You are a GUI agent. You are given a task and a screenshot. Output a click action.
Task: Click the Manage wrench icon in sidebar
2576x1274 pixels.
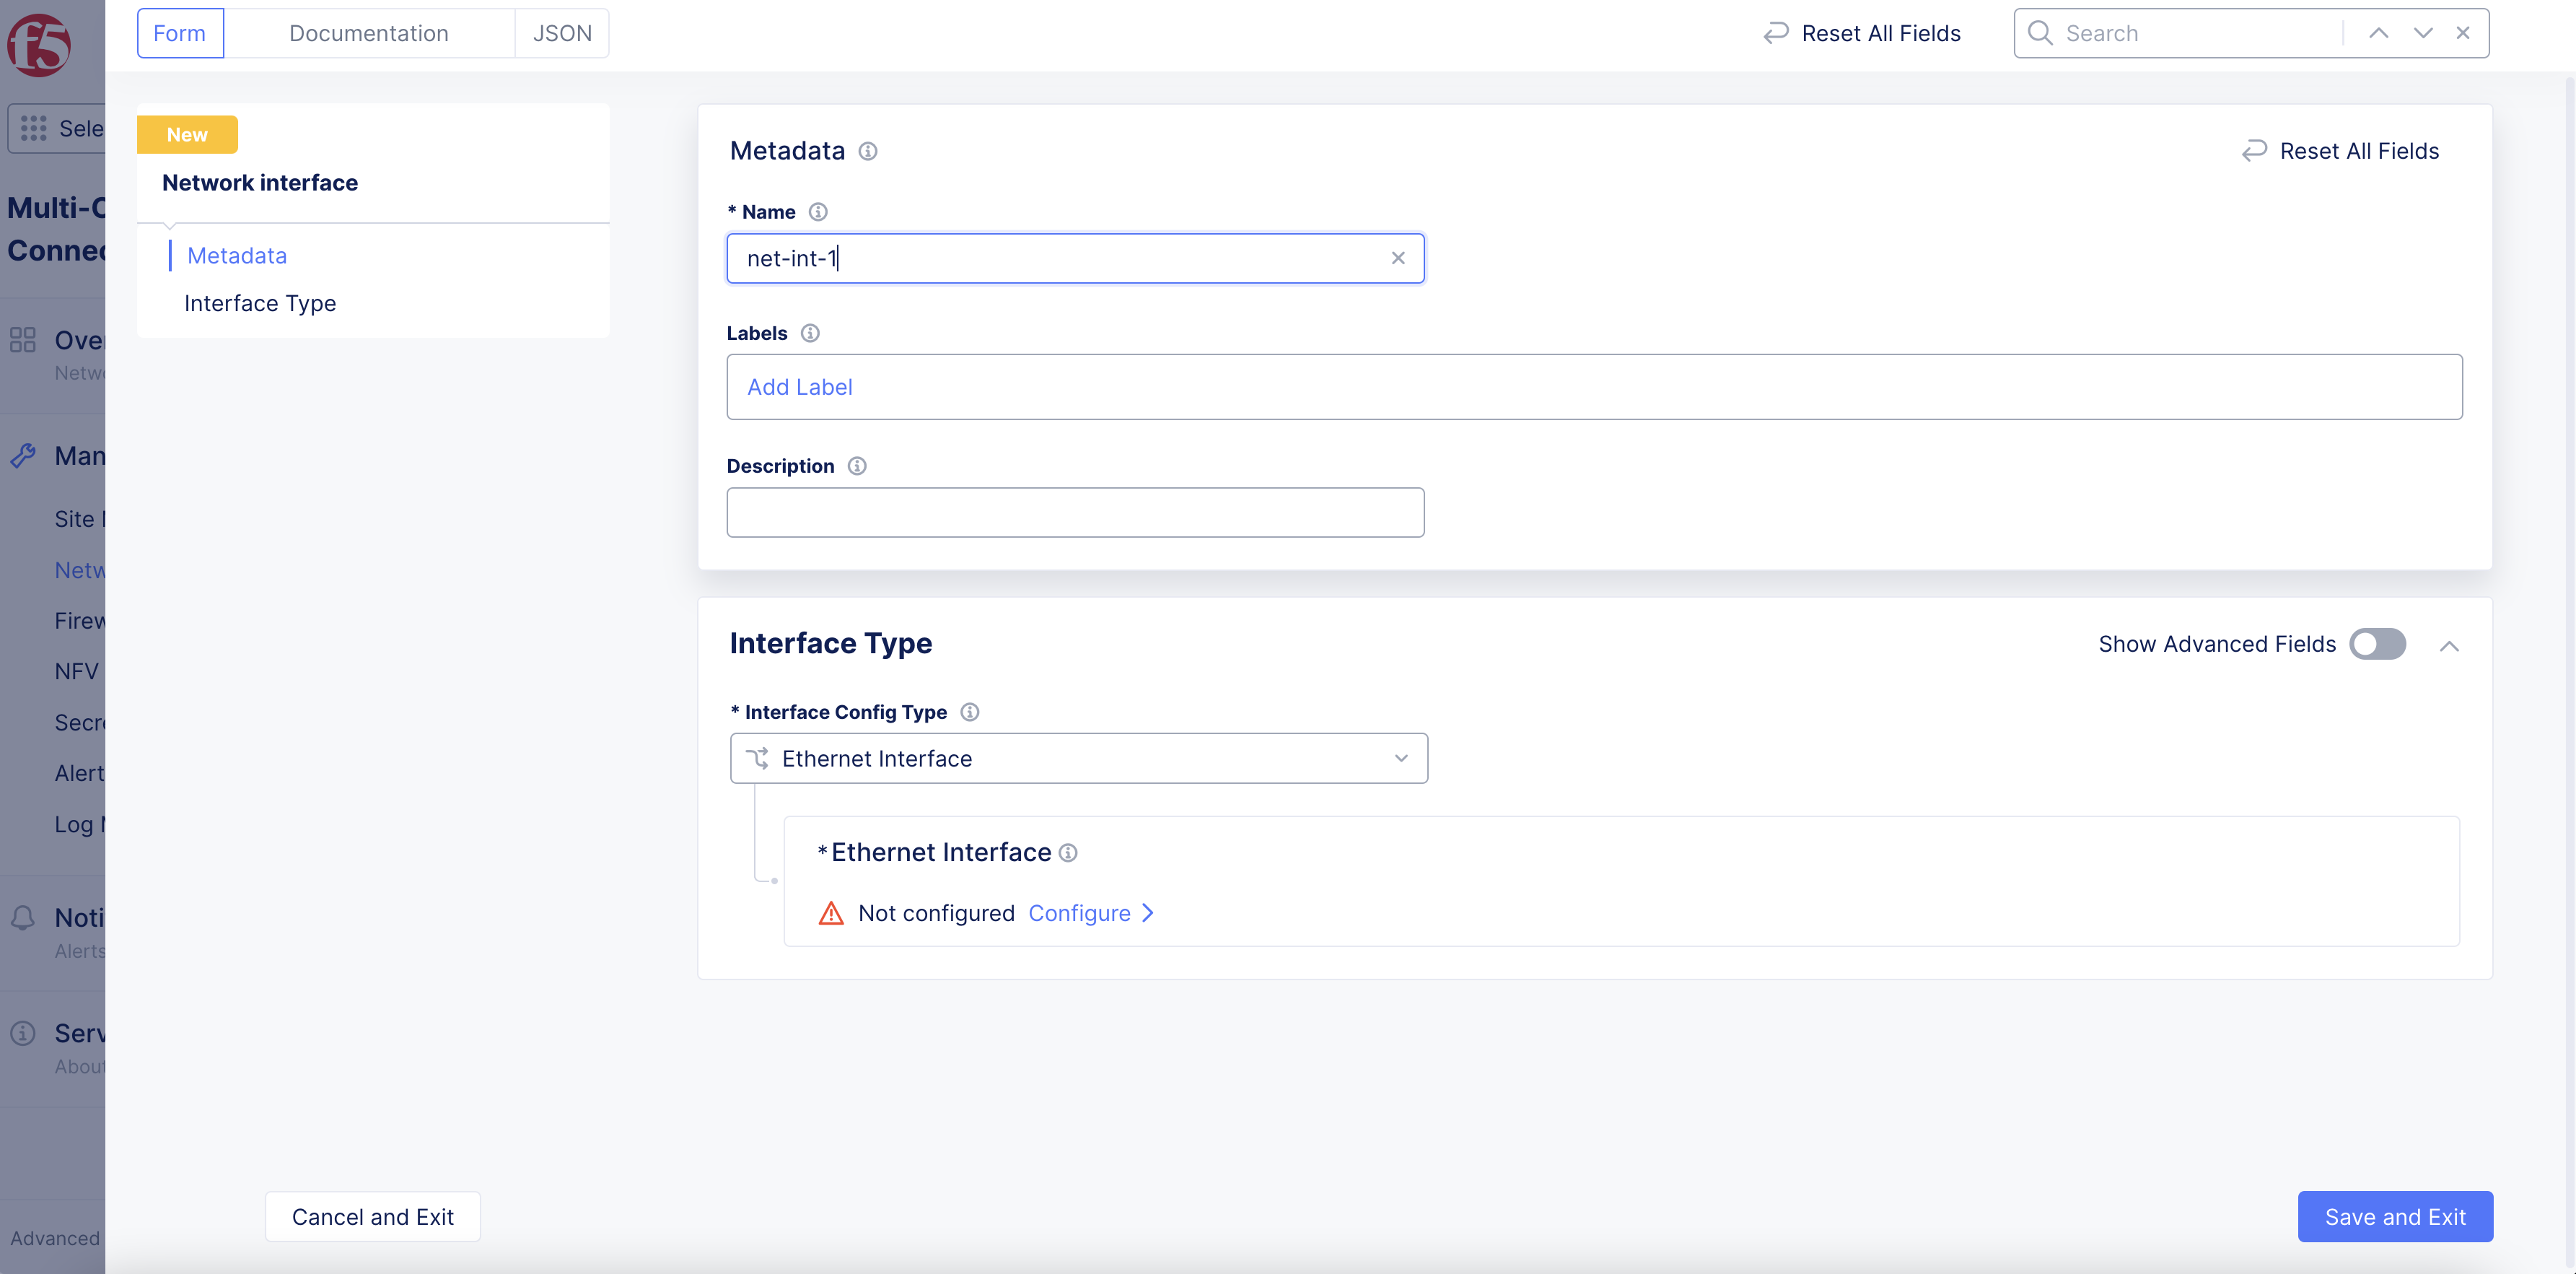pyautogui.click(x=23, y=455)
